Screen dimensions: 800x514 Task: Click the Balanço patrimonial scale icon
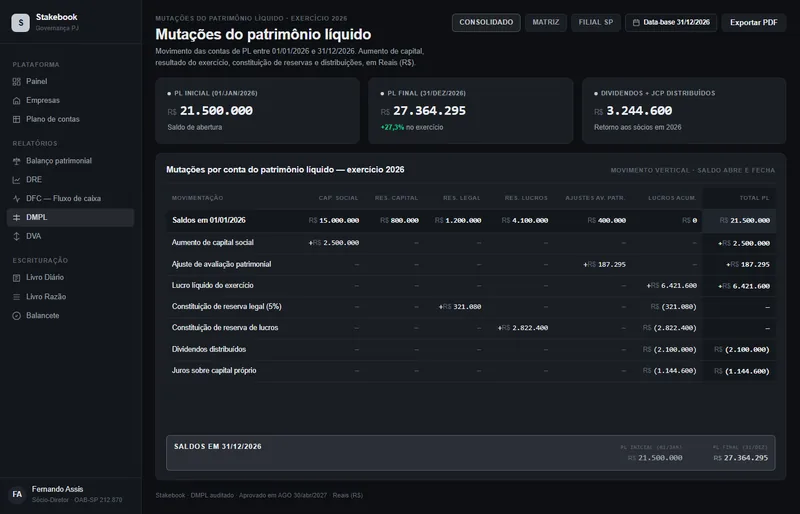click(x=16, y=161)
